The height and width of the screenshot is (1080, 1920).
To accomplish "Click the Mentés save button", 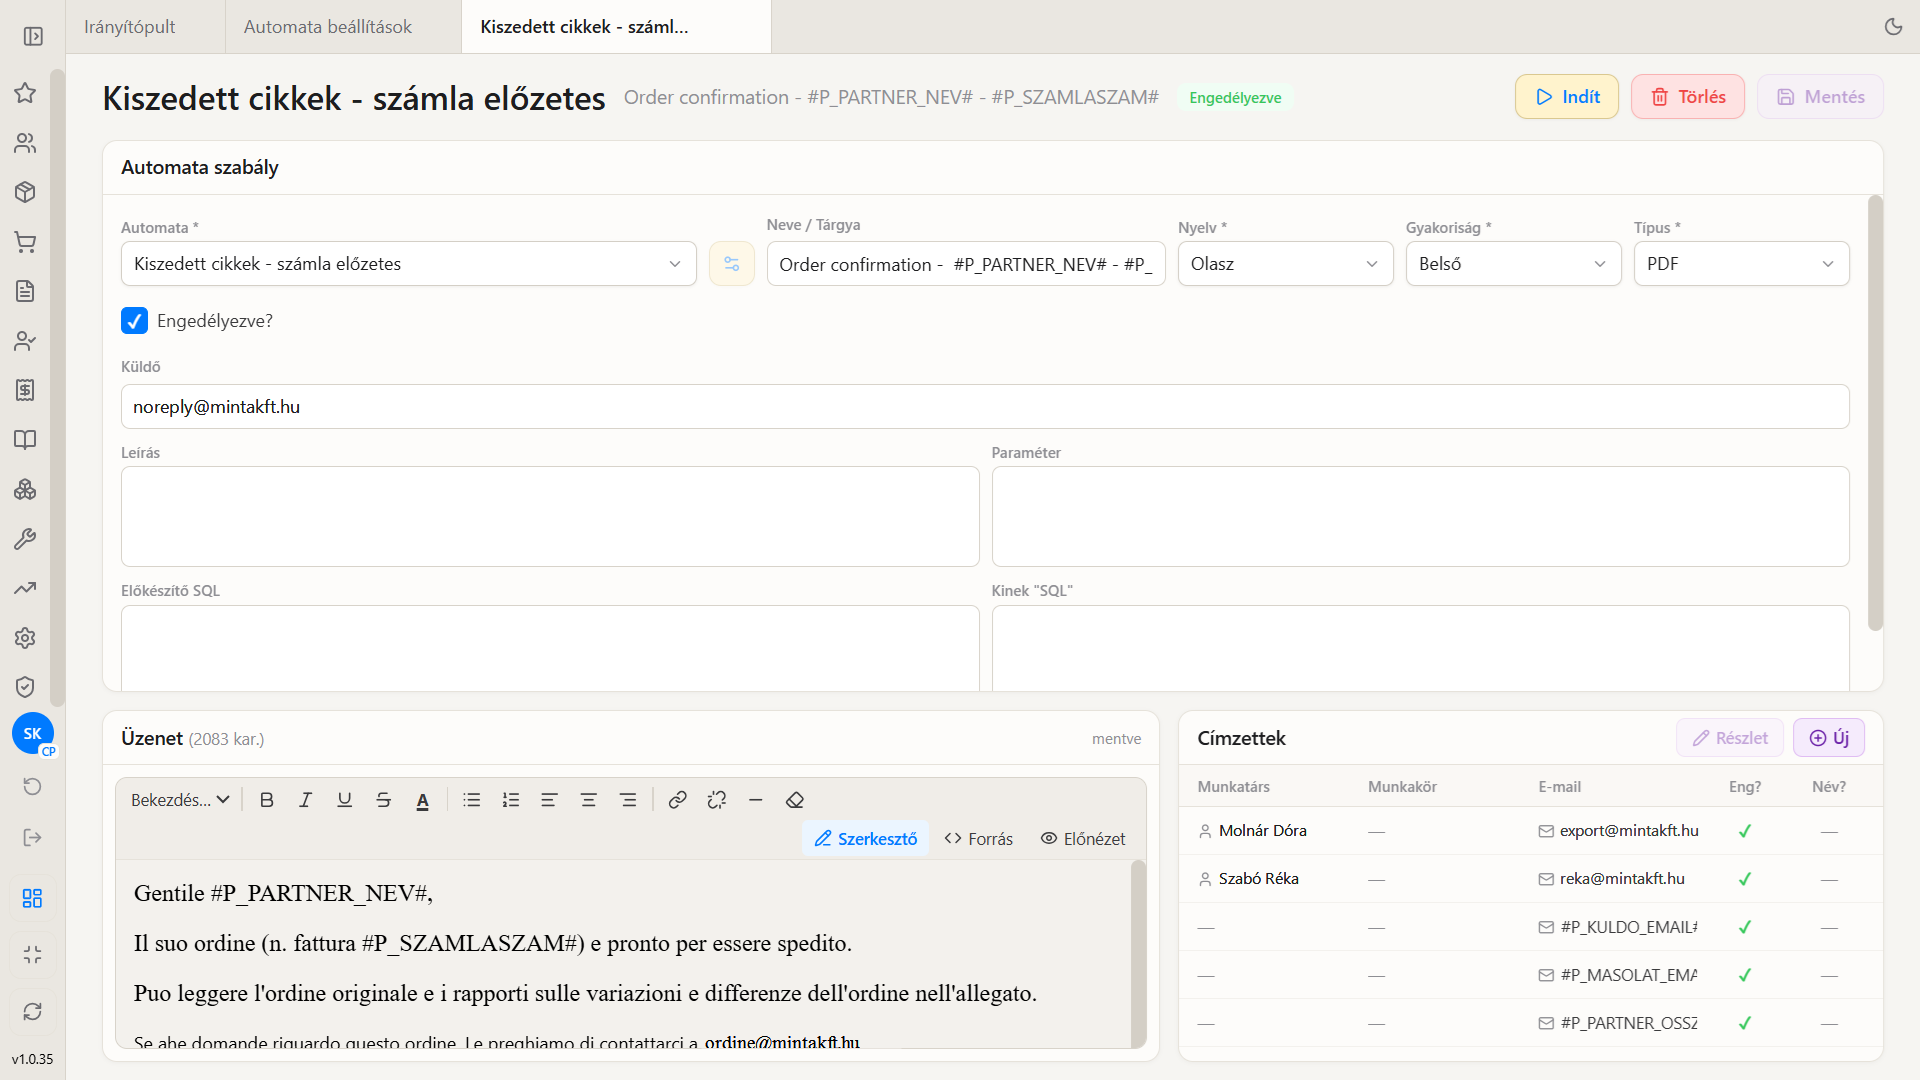I will pyautogui.click(x=1820, y=97).
